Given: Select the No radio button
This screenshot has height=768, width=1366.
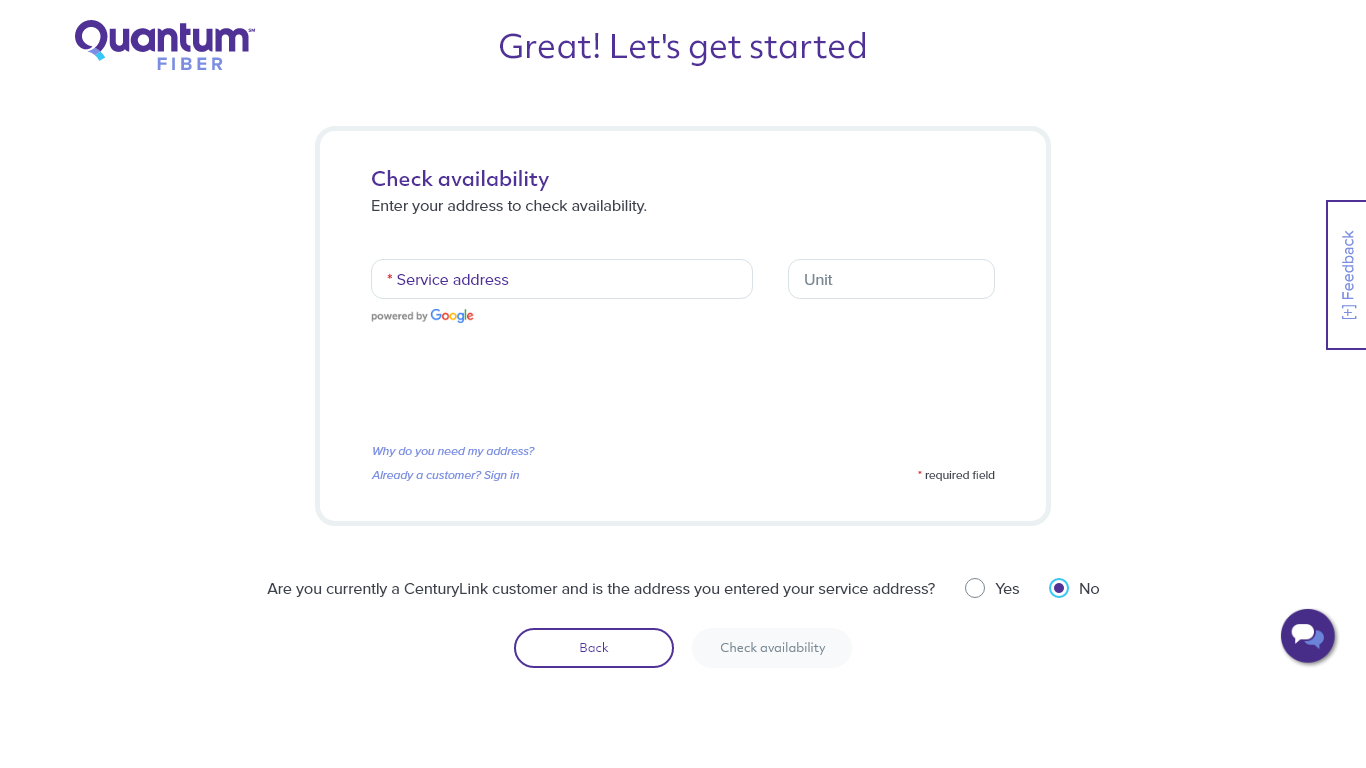Looking at the screenshot, I should [x=1059, y=588].
